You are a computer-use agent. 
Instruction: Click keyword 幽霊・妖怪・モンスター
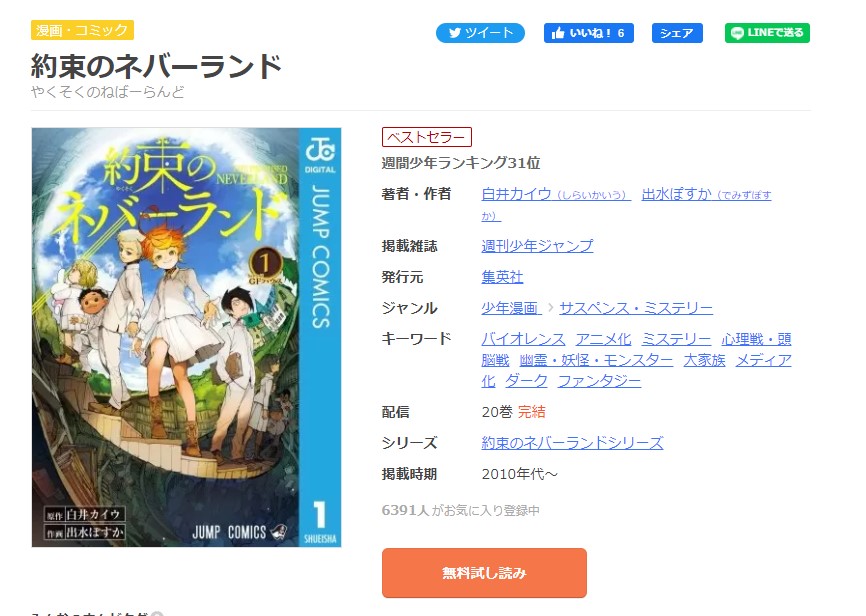pos(596,360)
